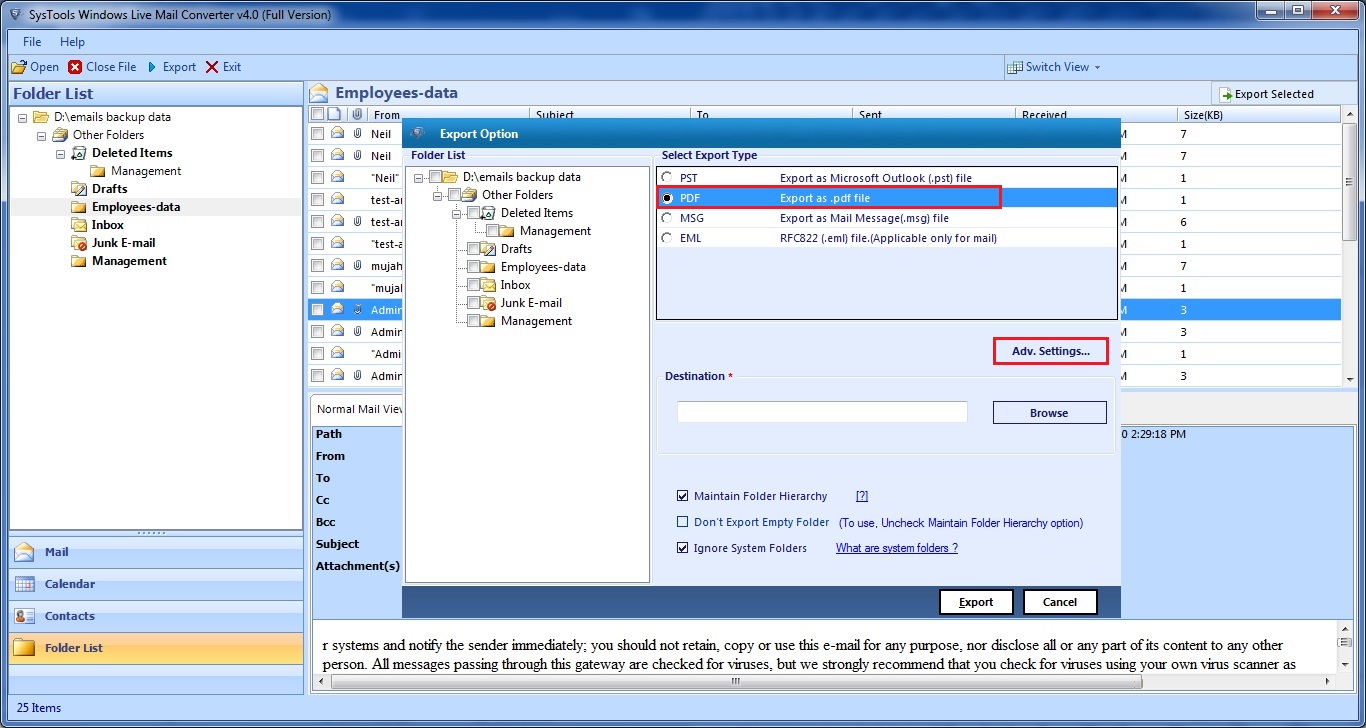Select the Contacts icon in sidebar

(x=26, y=616)
